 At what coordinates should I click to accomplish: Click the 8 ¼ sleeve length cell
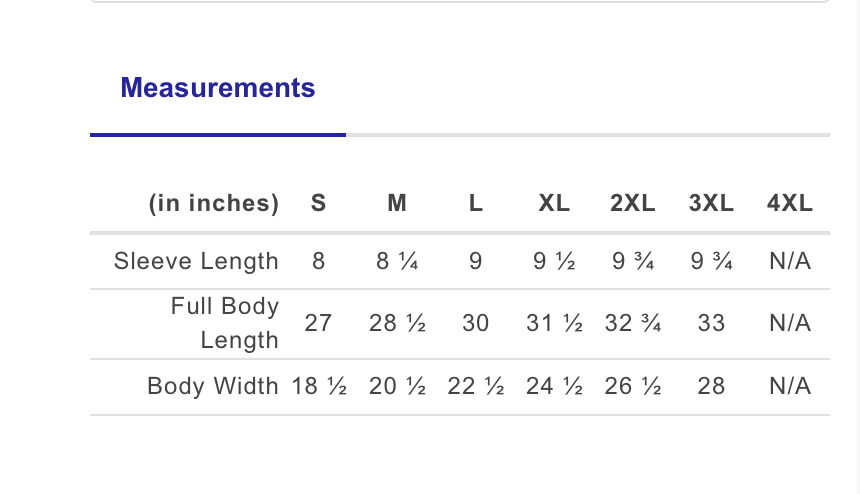point(397,261)
